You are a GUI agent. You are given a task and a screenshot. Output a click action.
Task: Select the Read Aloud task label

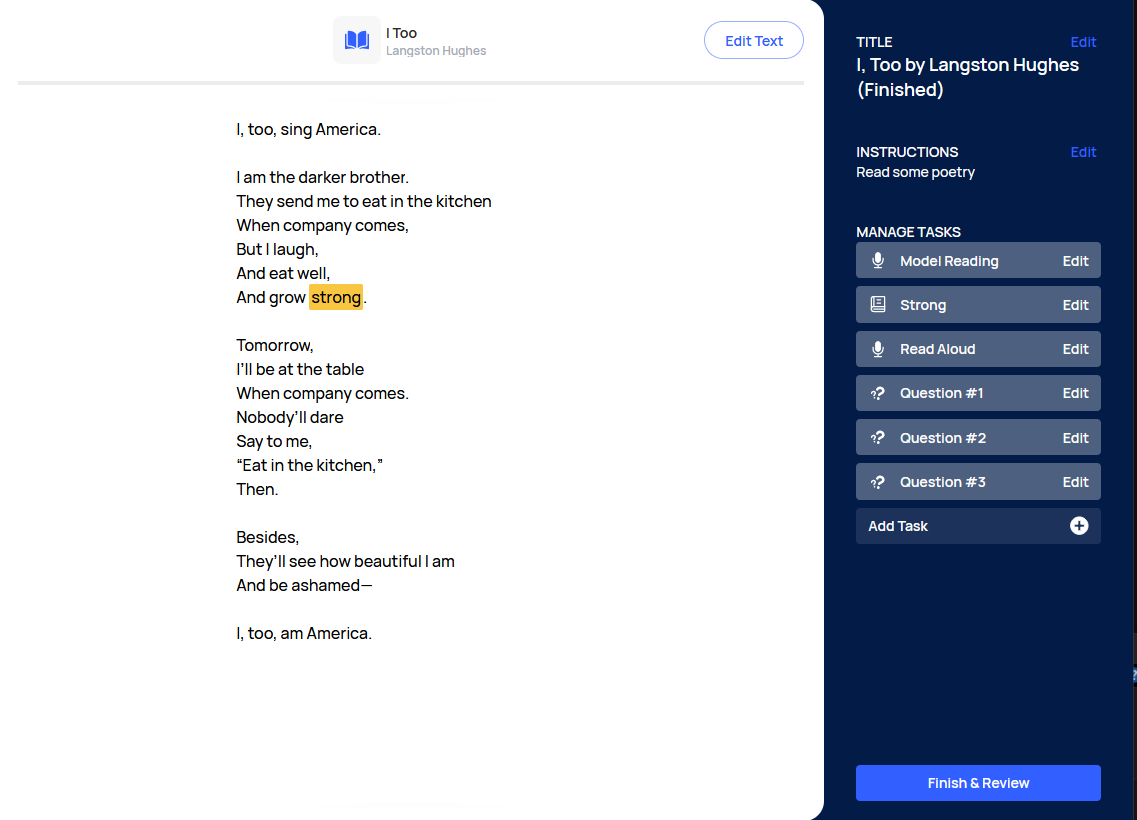pyautogui.click(x=938, y=349)
